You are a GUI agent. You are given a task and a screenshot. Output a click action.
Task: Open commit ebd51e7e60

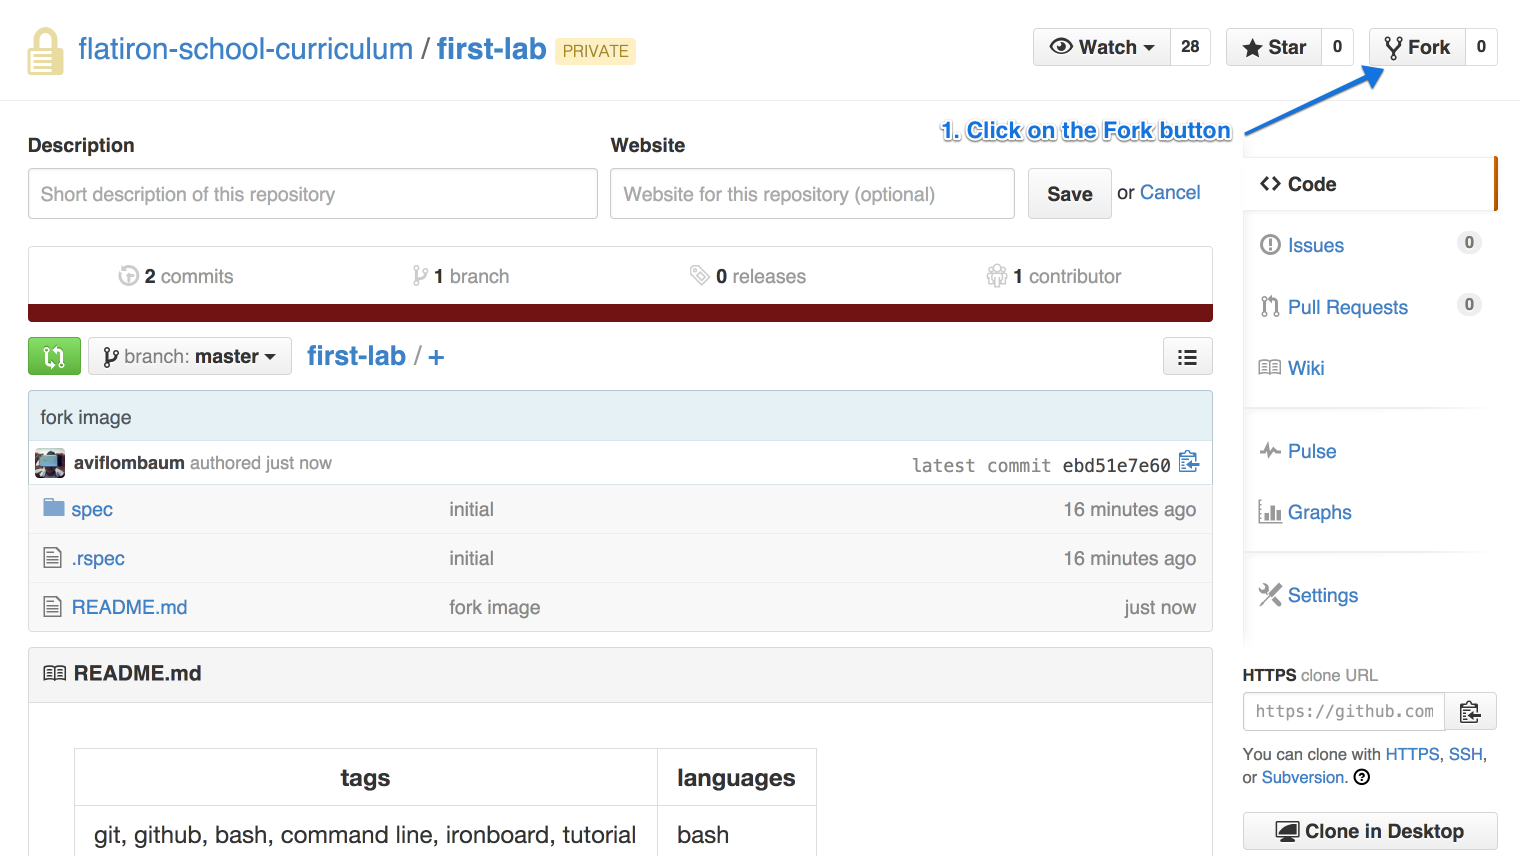pyautogui.click(x=1116, y=465)
